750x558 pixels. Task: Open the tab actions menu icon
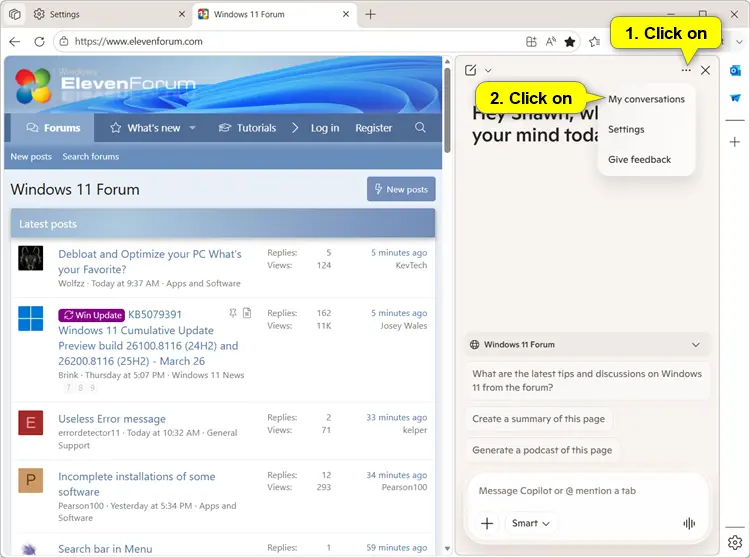15,14
